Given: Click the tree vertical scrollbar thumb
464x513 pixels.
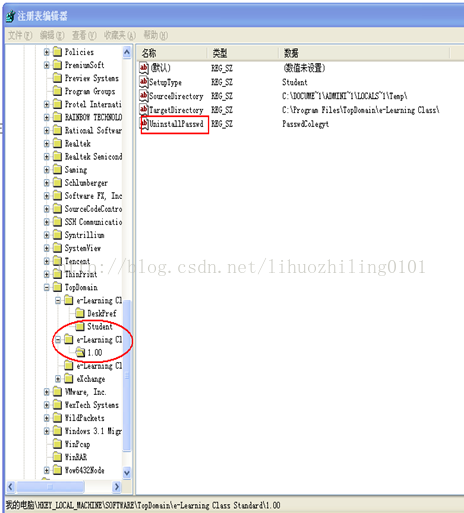Looking at the screenshot, I should [x=127, y=376].
